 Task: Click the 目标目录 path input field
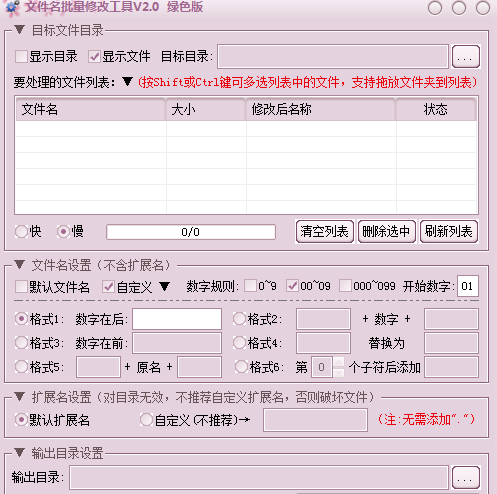[x=333, y=57]
